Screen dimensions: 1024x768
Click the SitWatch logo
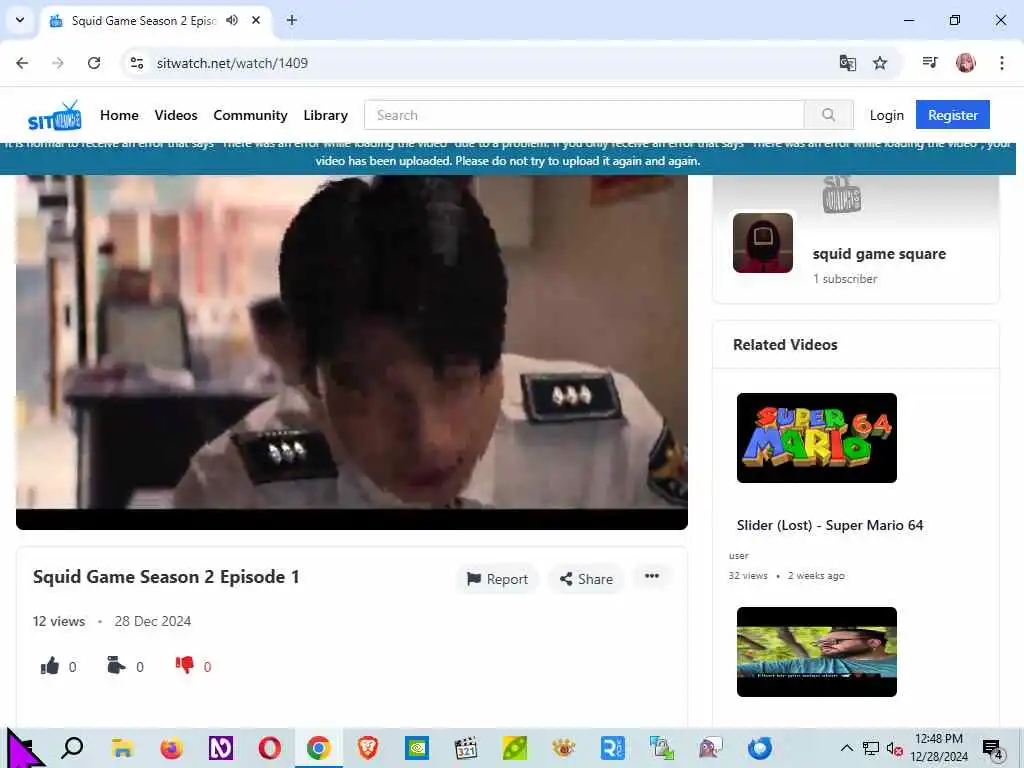pyautogui.click(x=55, y=116)
